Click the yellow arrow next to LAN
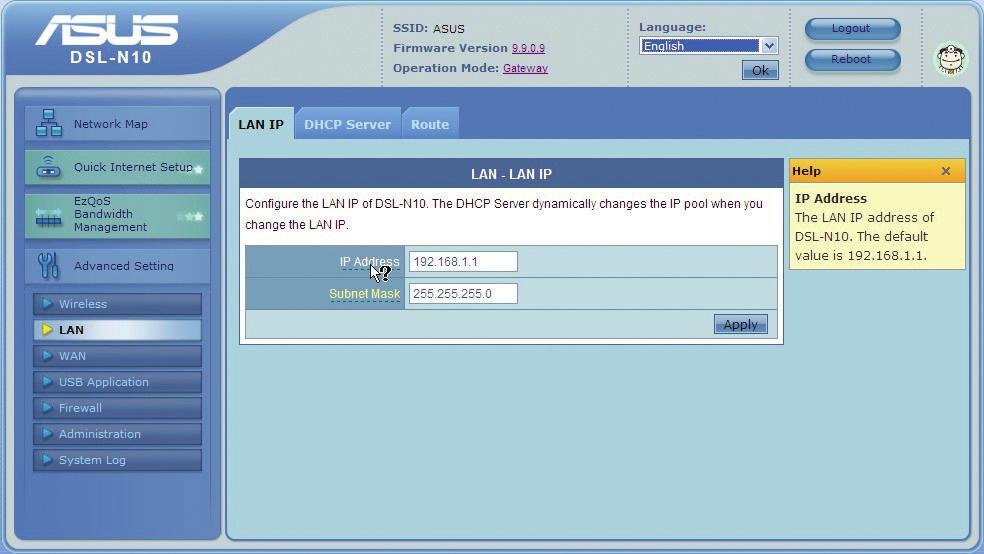Image resolution: width=984 pixels, height=554 pixels. pyautogui.click(x=47, y=329)
